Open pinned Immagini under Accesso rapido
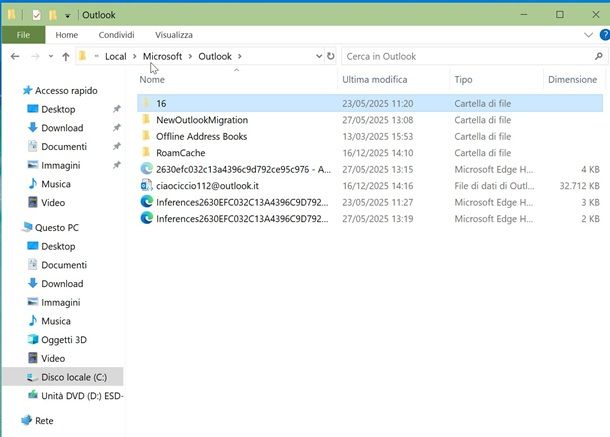Viewport: 610px width, 437px height. [x=61, y=165]
